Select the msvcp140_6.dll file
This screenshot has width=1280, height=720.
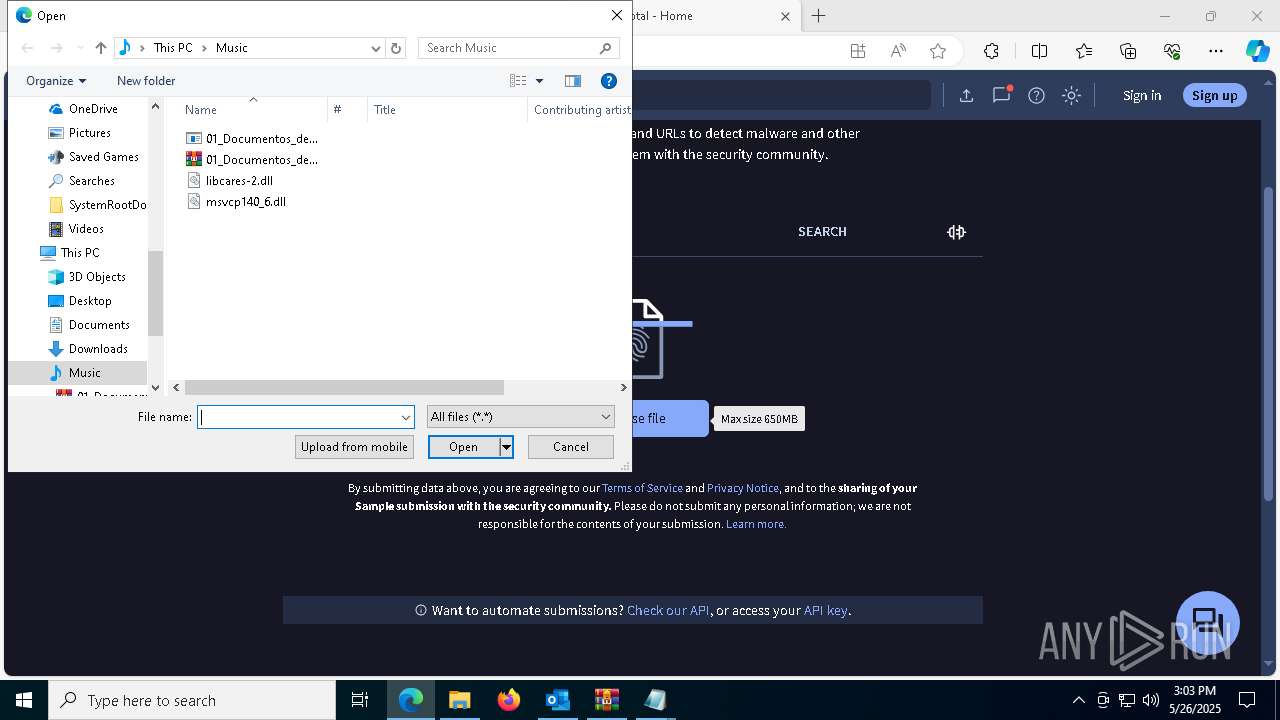point(246,202)
